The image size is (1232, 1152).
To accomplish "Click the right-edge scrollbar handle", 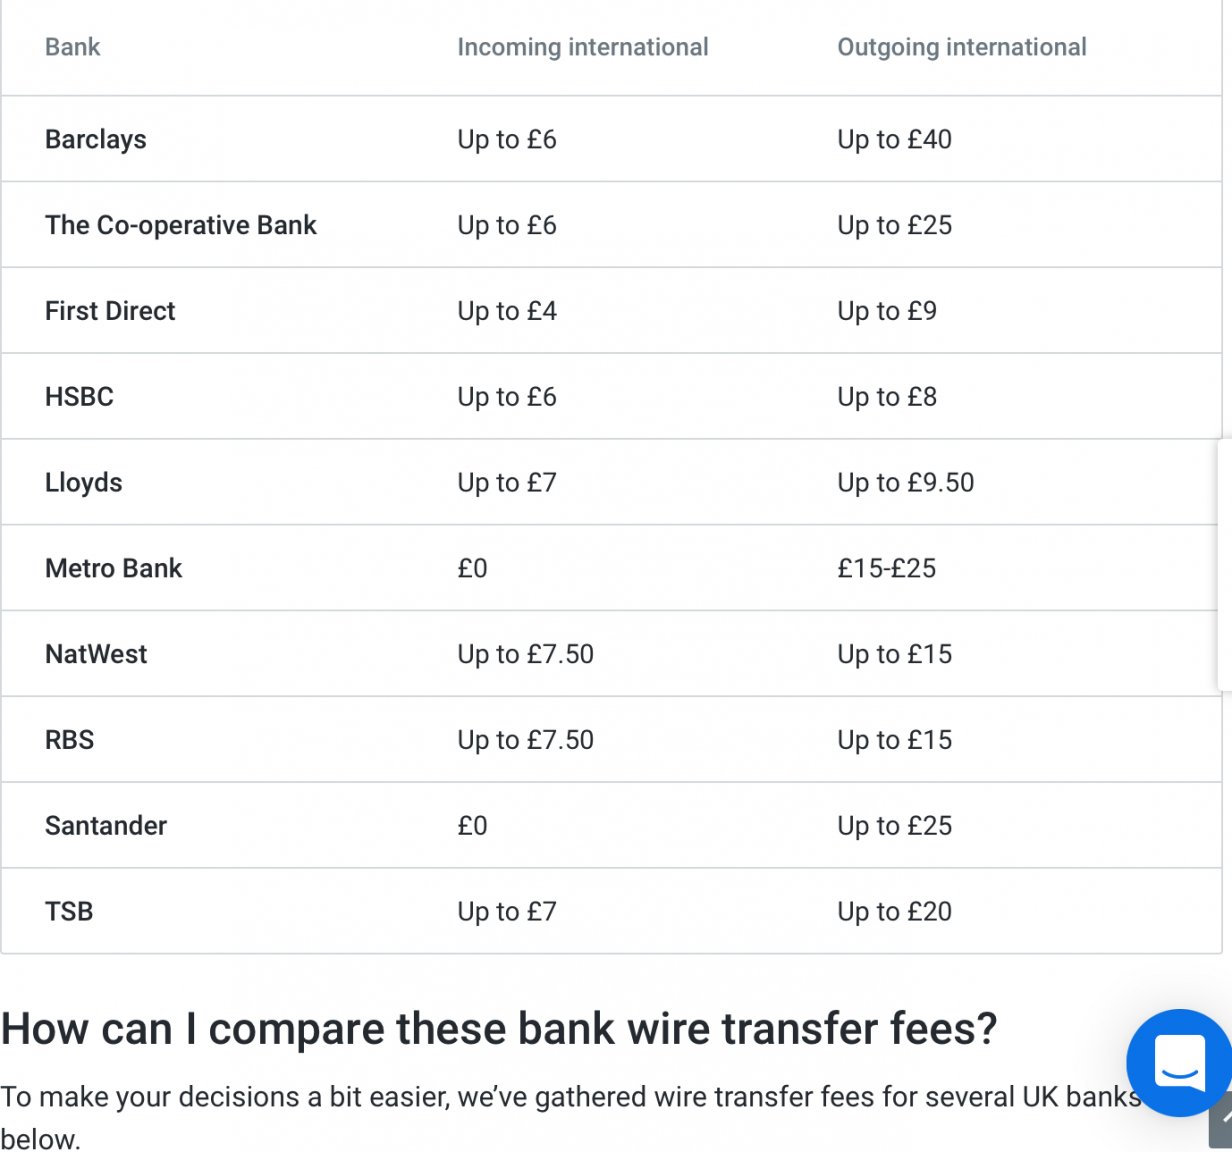I will click(1225, 564).
